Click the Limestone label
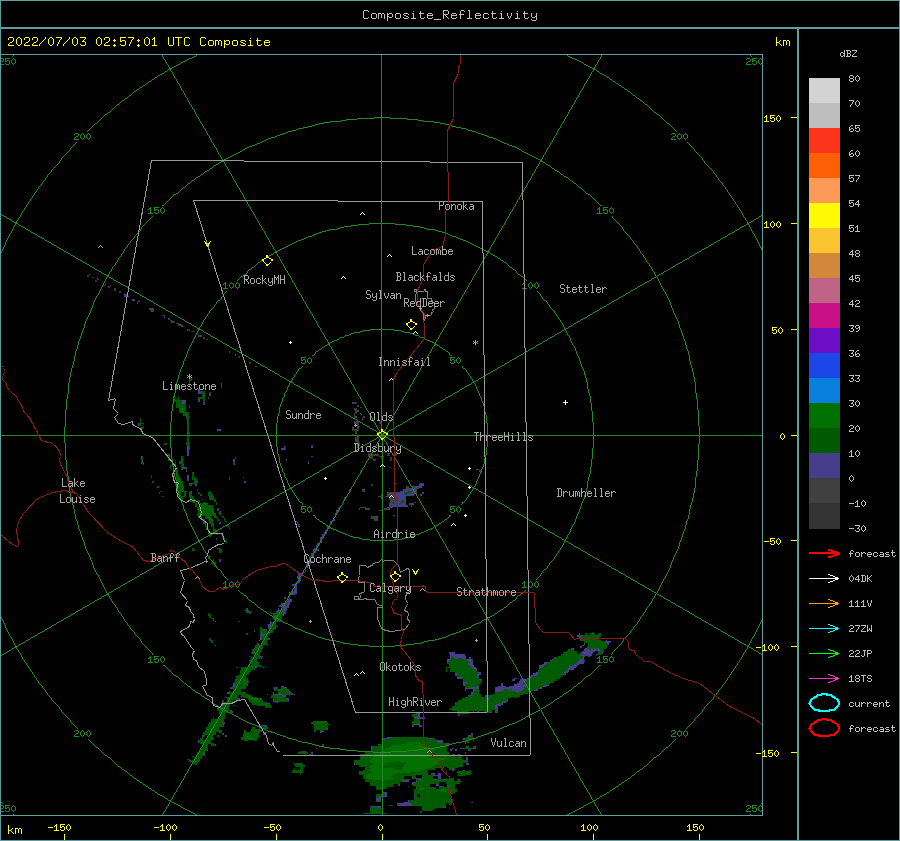Viewport: 900px width, 841px height. 189,386
